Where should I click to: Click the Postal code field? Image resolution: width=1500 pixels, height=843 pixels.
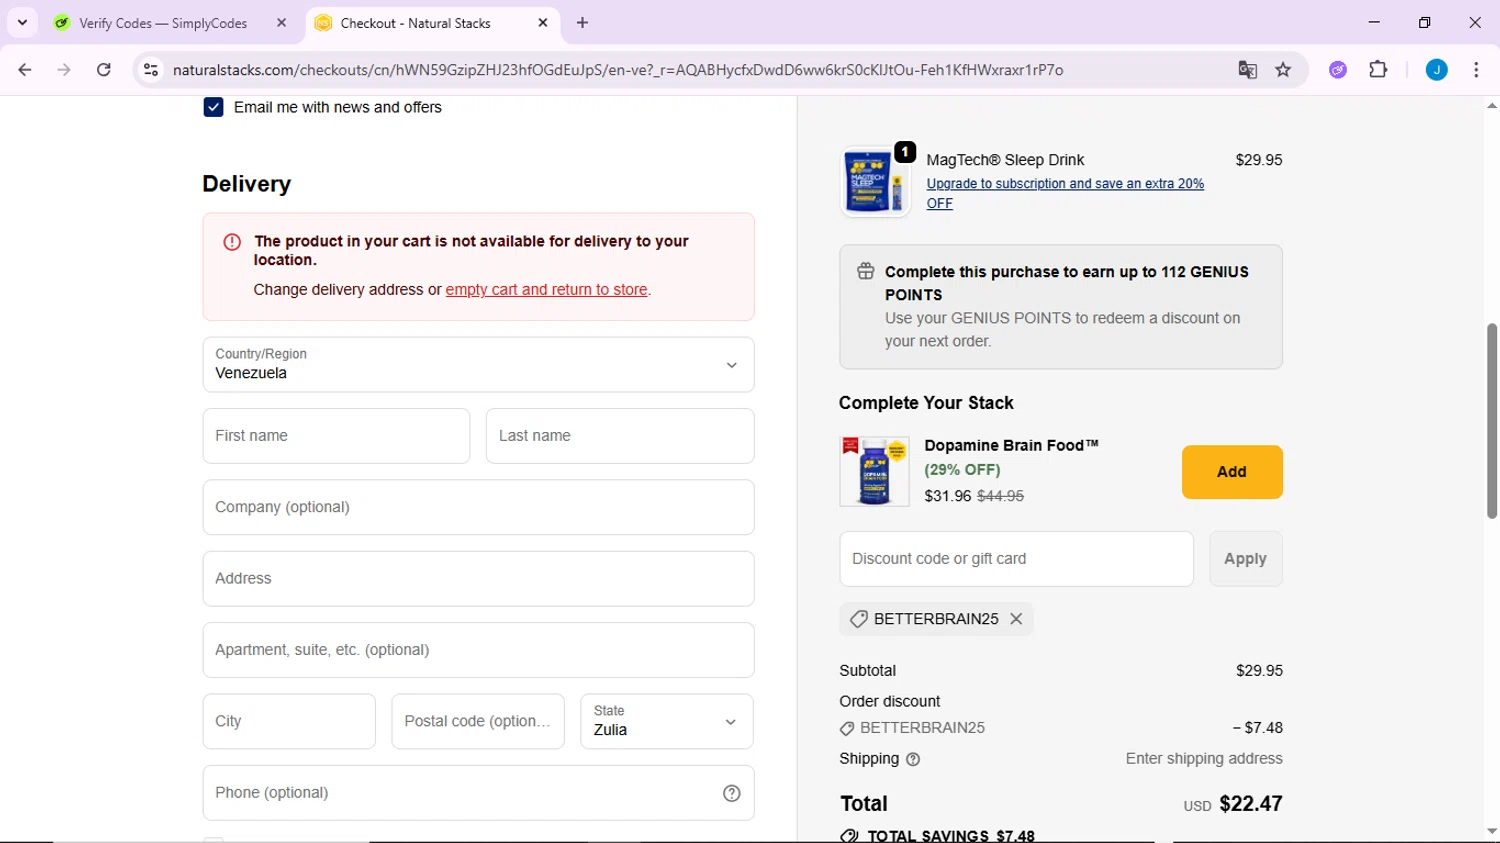coord(478,721)
